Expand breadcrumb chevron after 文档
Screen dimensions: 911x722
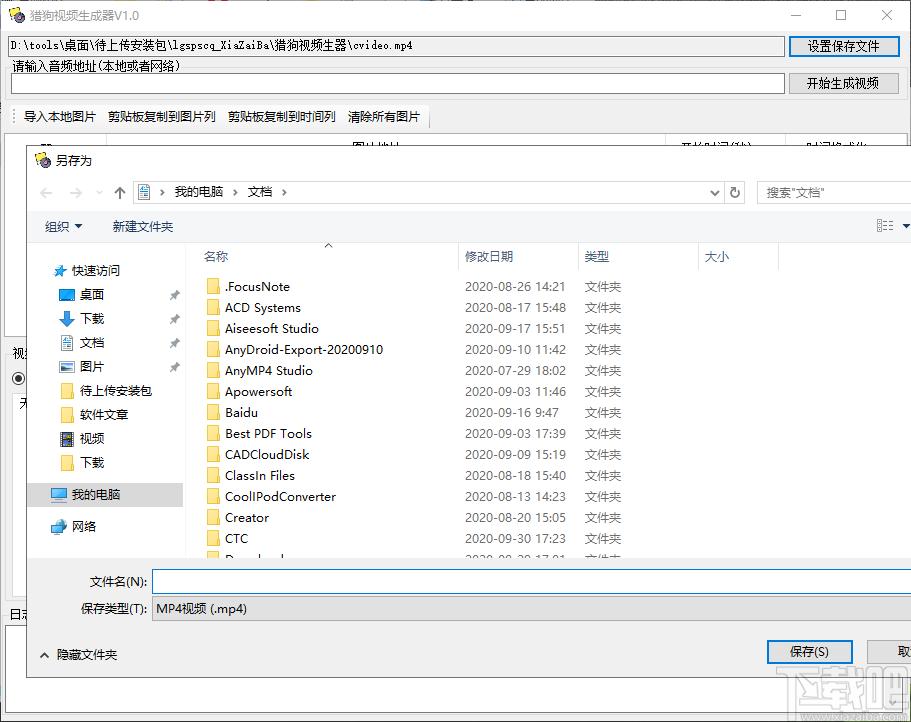tap(284, 192)
